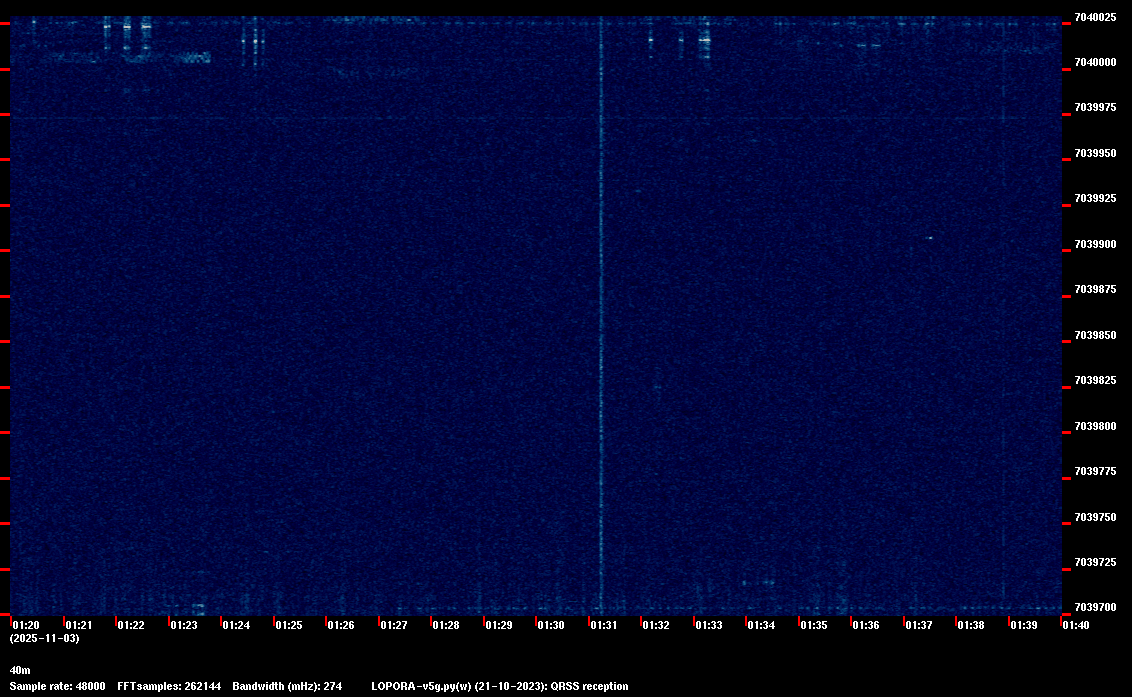
Task: Click the 01:29 time label
Action: [499, 625]
